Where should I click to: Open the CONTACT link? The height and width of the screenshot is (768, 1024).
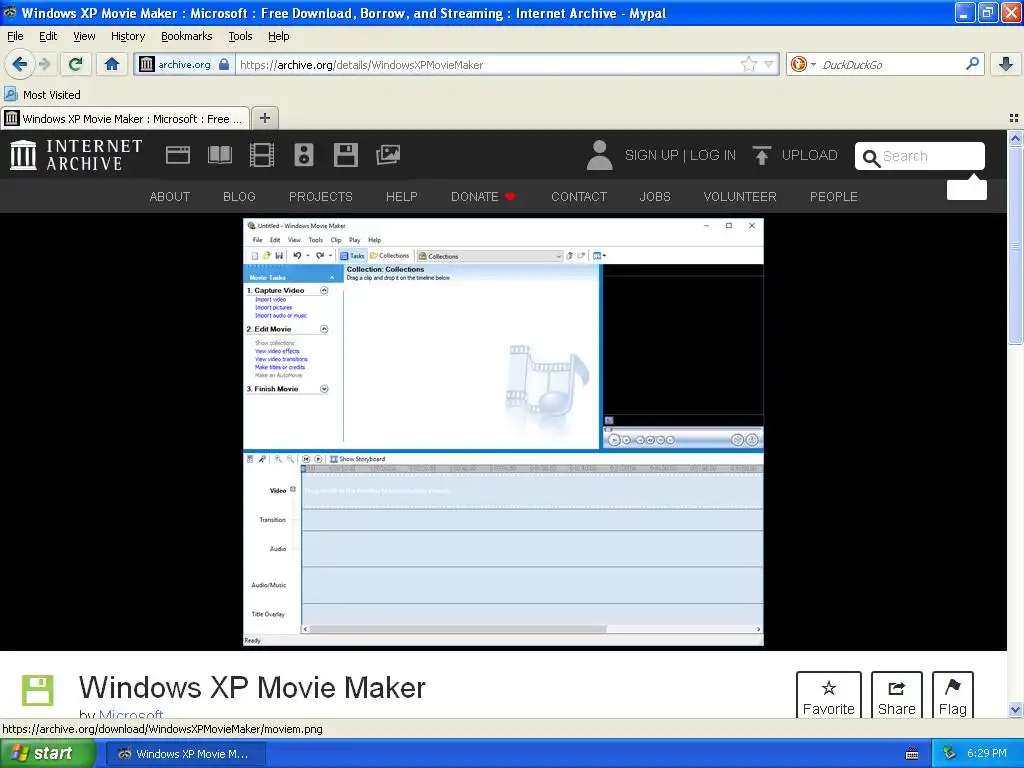(x=579, y=197)
